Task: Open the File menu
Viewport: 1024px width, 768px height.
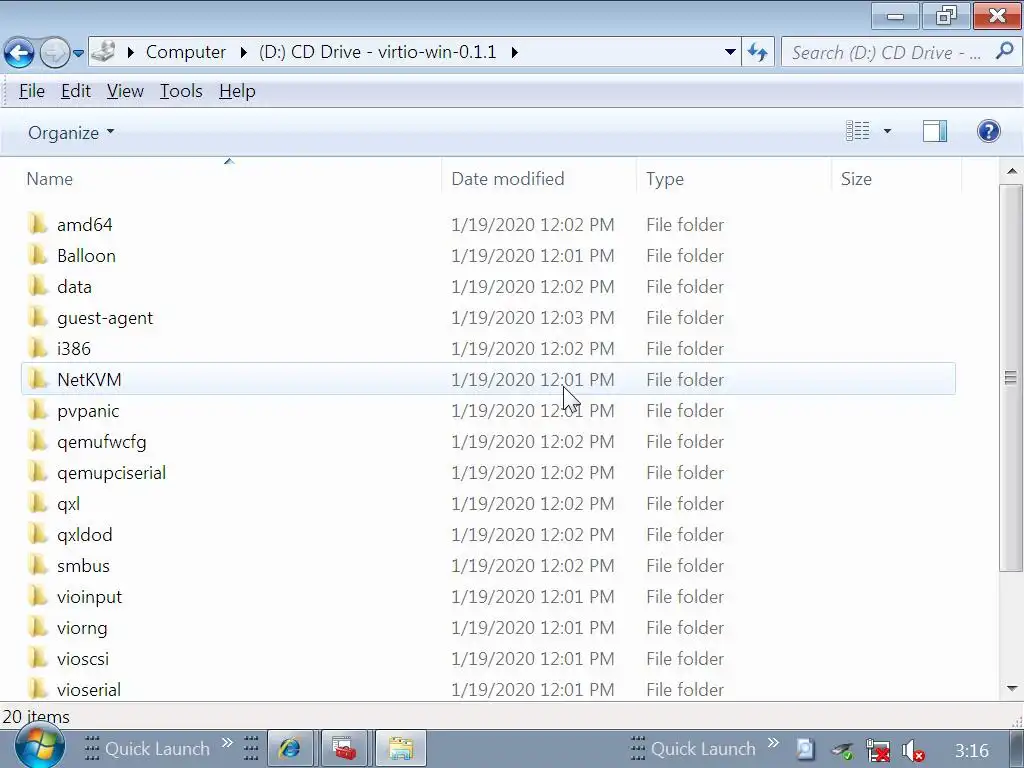Action: tap(32, 91)
